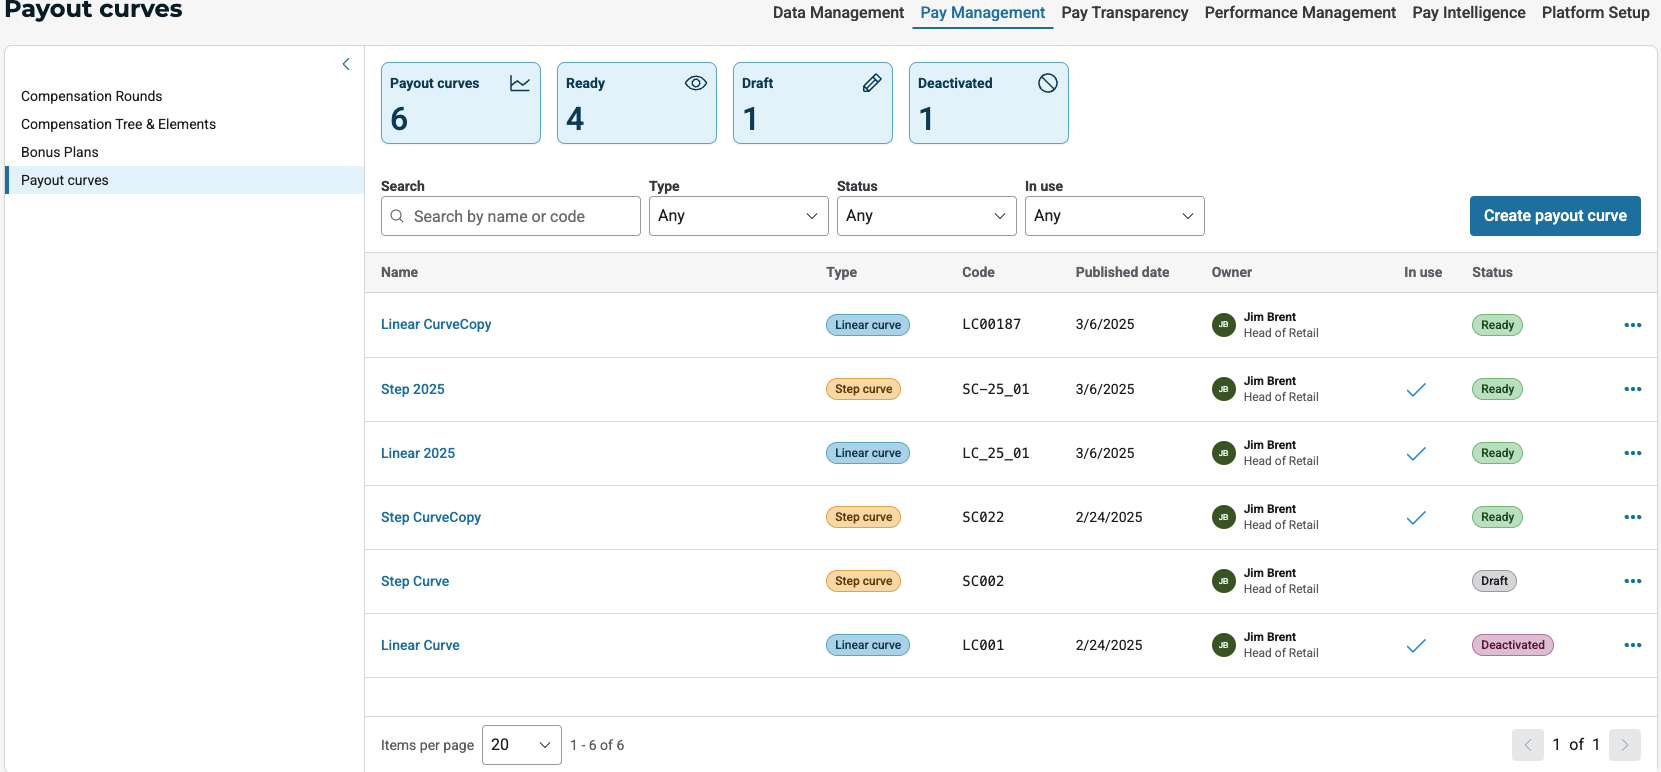Screen dimensions: 1661x772
Task: Change the items per page dropdown
Action: tap(521, 745)
